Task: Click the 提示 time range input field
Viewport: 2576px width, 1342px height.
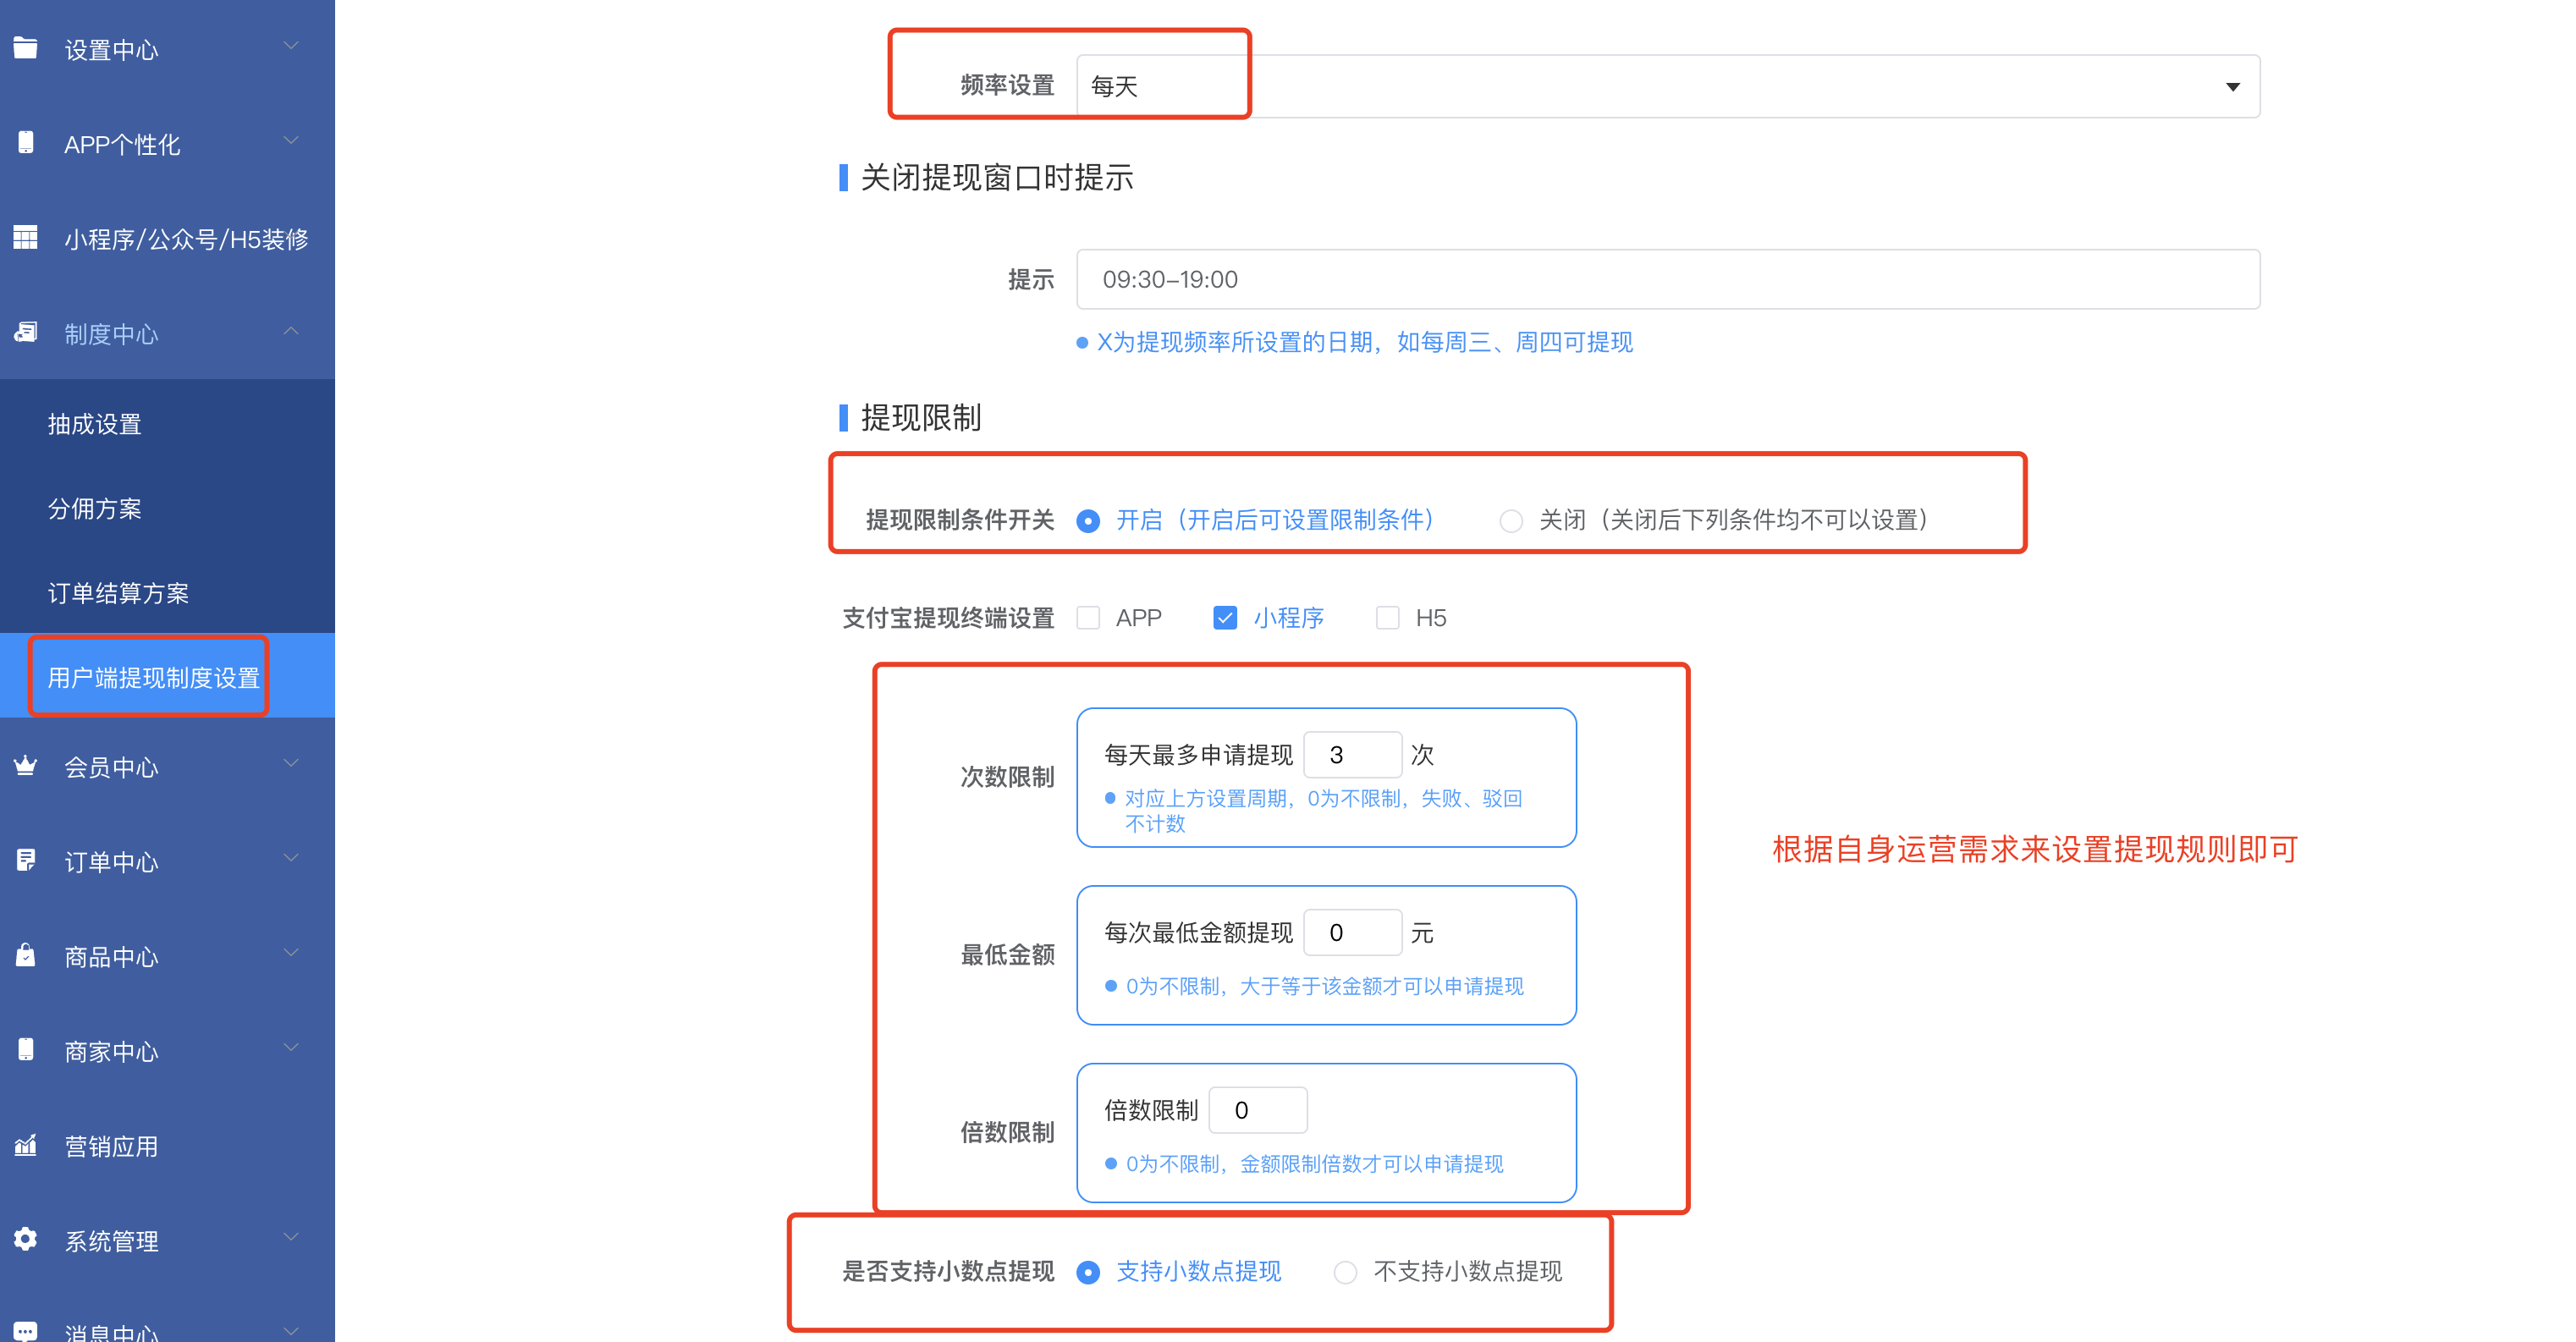Action: (x=1667, y=279)
